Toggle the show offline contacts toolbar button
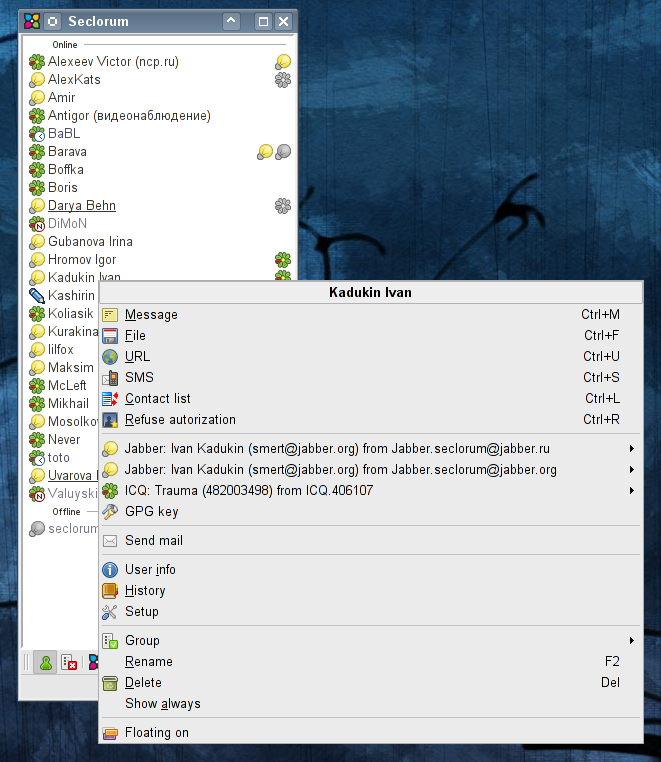Screen dimensions: 661x762 (x=69, y=662)
